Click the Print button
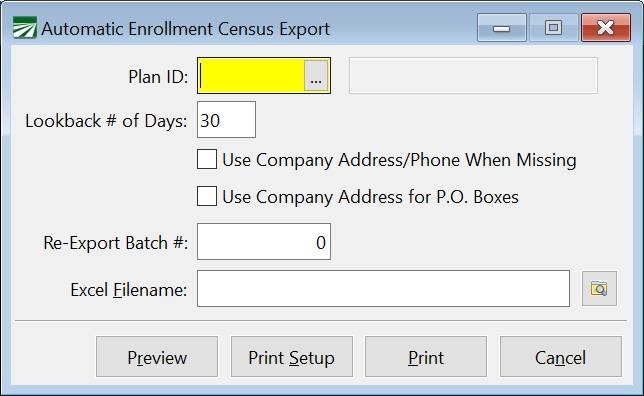 click(x=426, y=357)
